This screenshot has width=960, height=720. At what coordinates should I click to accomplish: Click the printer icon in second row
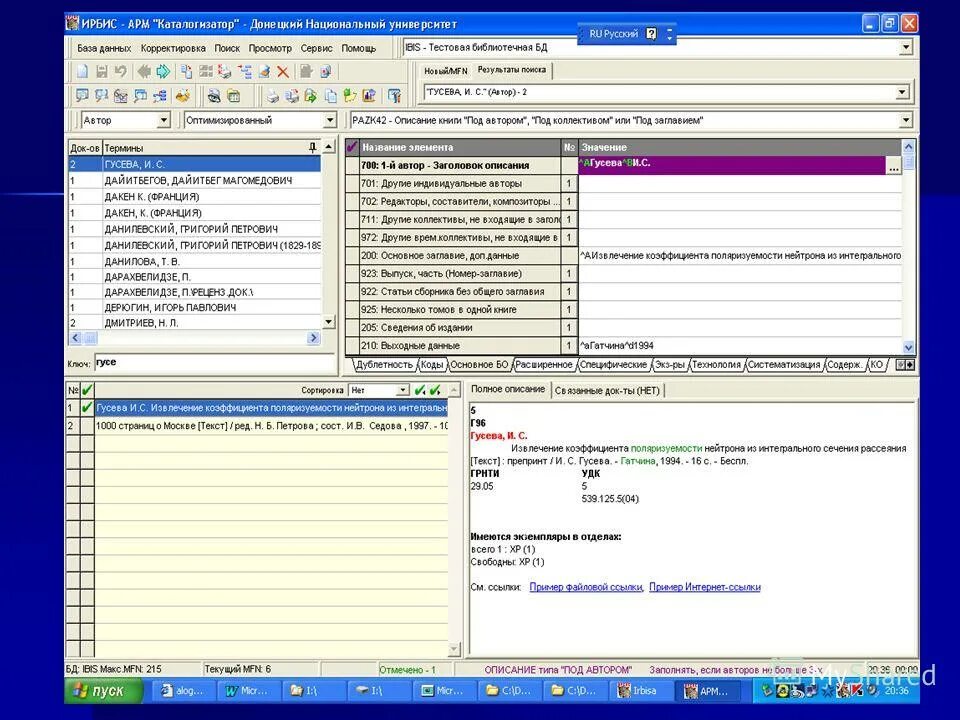[272, 96]
